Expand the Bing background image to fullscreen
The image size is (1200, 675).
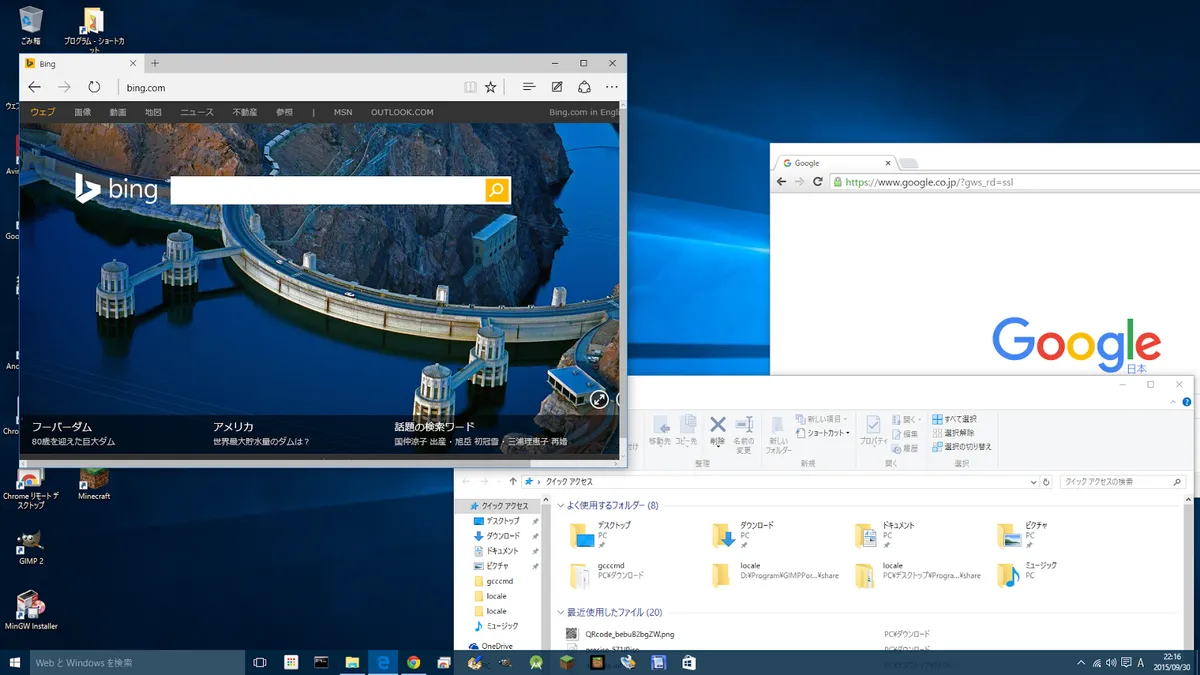click(599, 400)
